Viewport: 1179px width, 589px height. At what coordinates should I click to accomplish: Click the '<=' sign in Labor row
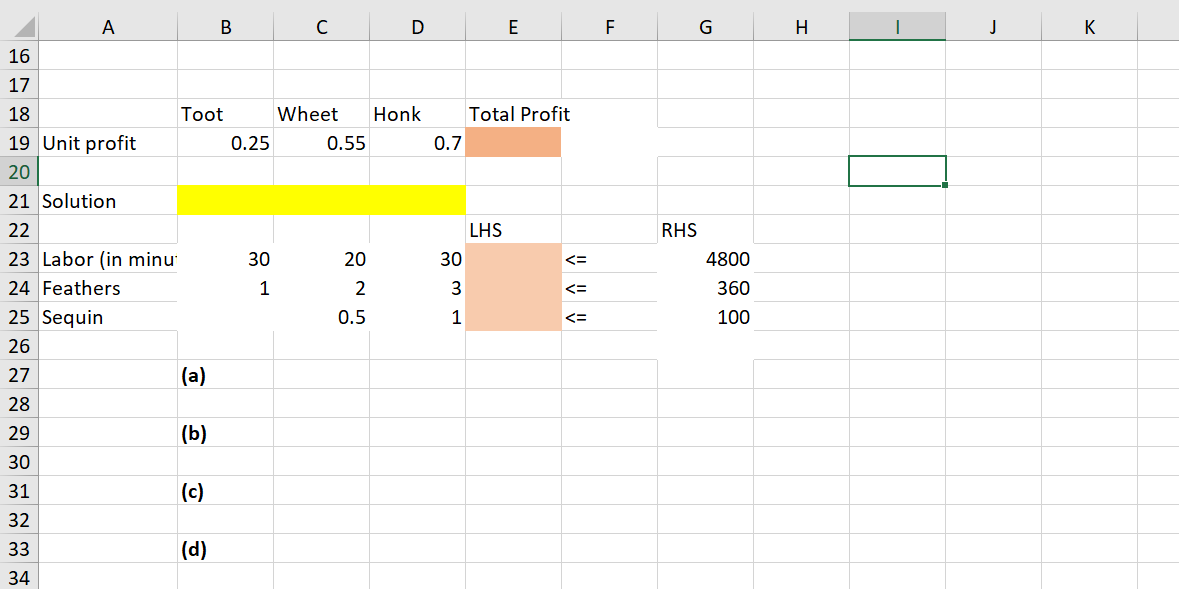pyautogui.click(x=609, y=259)
